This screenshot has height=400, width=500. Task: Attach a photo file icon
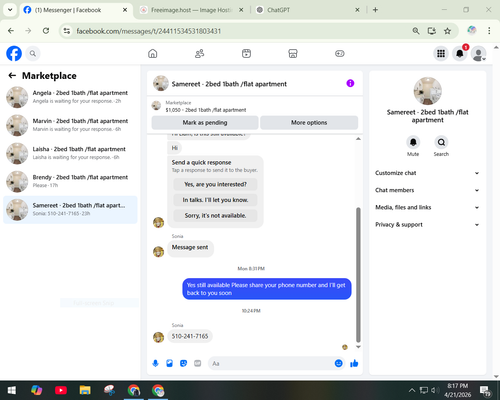pyautogui.click(x=169, y=363)
